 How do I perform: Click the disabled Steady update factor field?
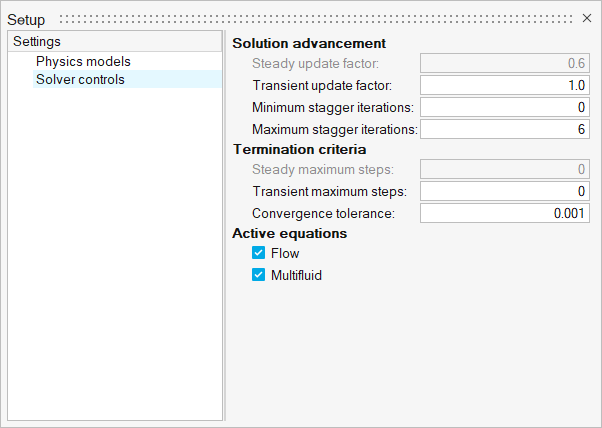[x=506, y=64]
